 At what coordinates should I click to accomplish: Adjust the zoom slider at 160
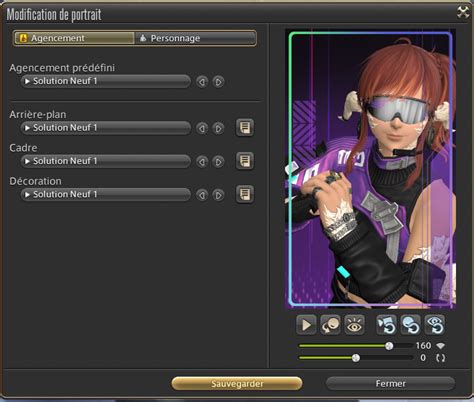pos(389,346)
